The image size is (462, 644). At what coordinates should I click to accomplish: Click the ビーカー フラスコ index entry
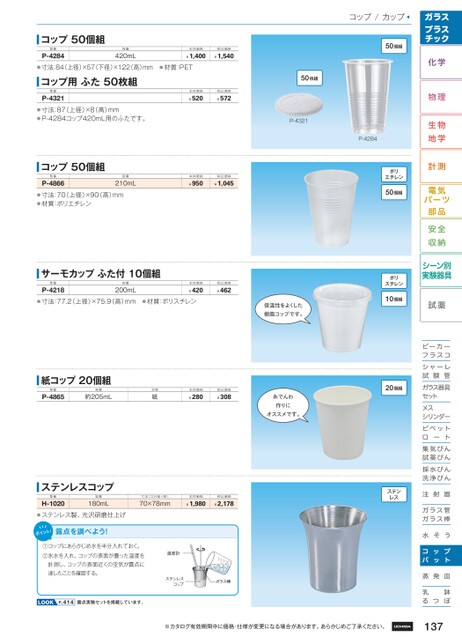point(436,351)
